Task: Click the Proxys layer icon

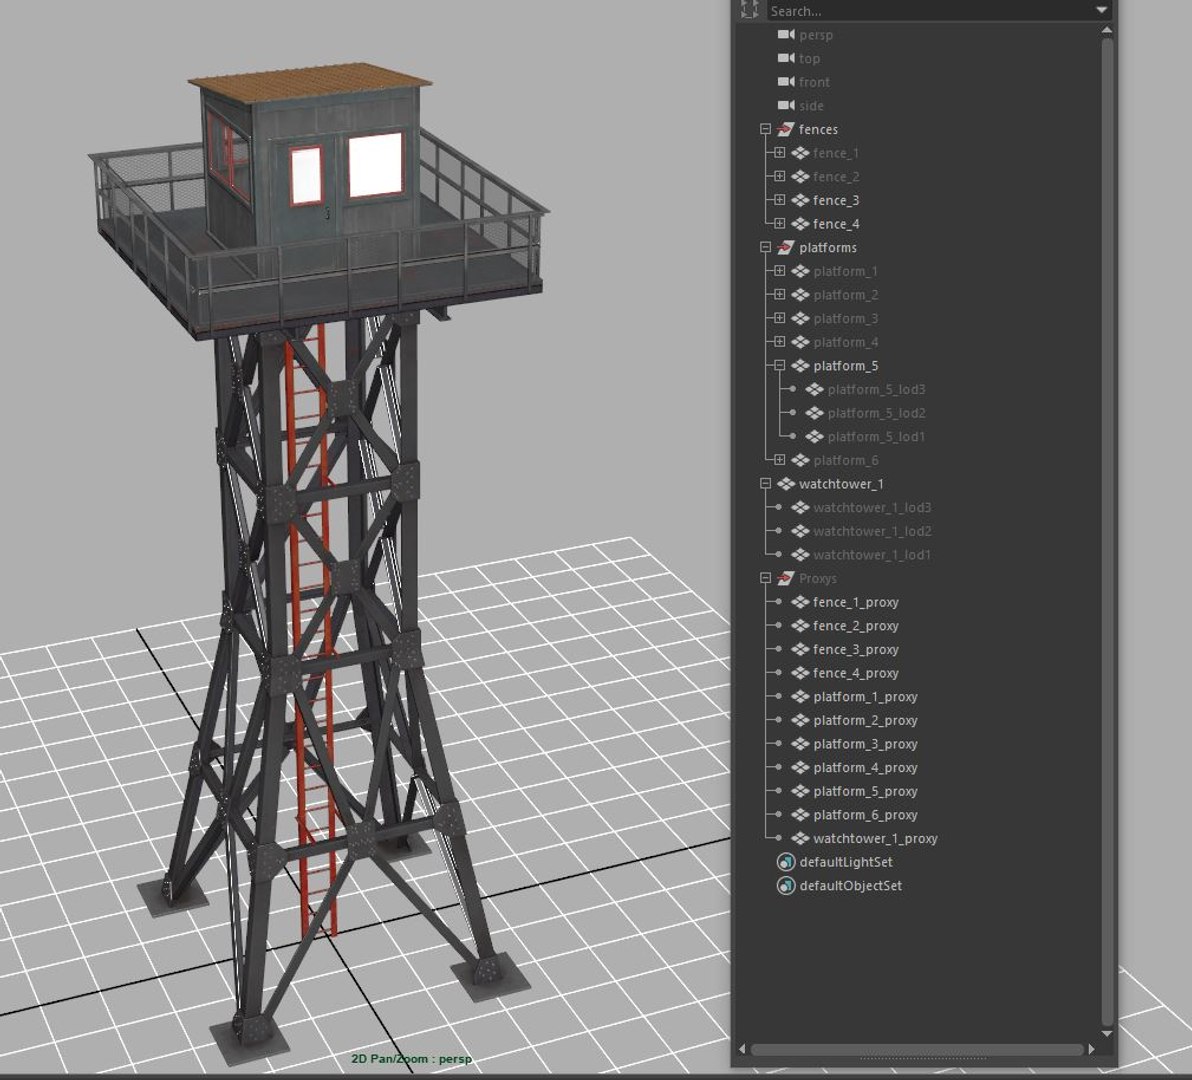Action: pyautogui.click(x=785, y=578)
